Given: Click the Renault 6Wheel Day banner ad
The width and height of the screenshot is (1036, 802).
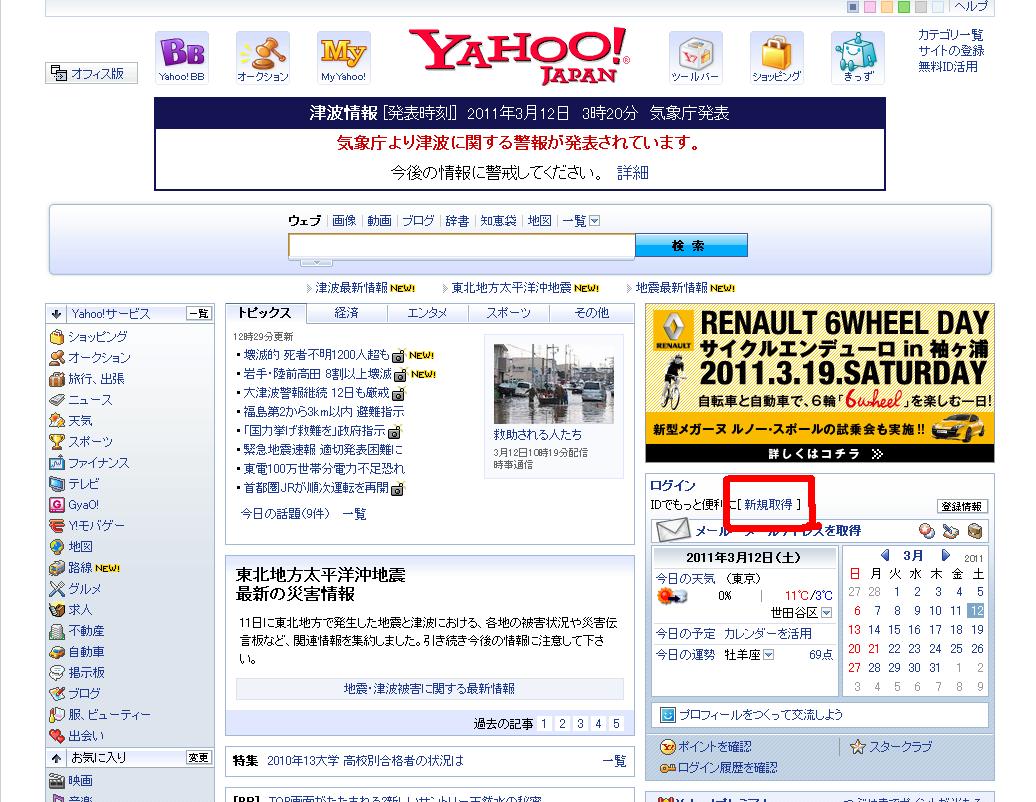Looking at the screenshot, I should (x=819, y=383).
